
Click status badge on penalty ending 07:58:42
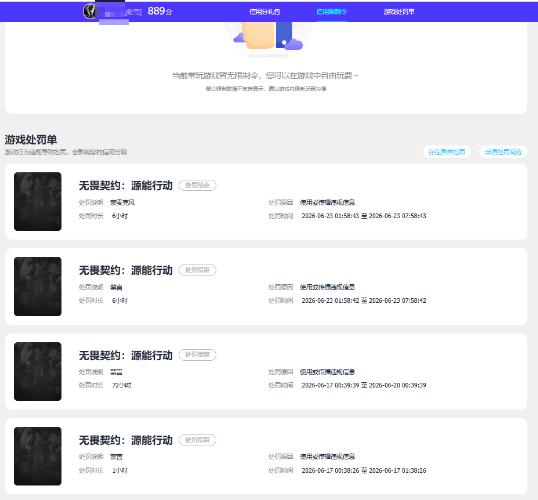tap(197, 270)
